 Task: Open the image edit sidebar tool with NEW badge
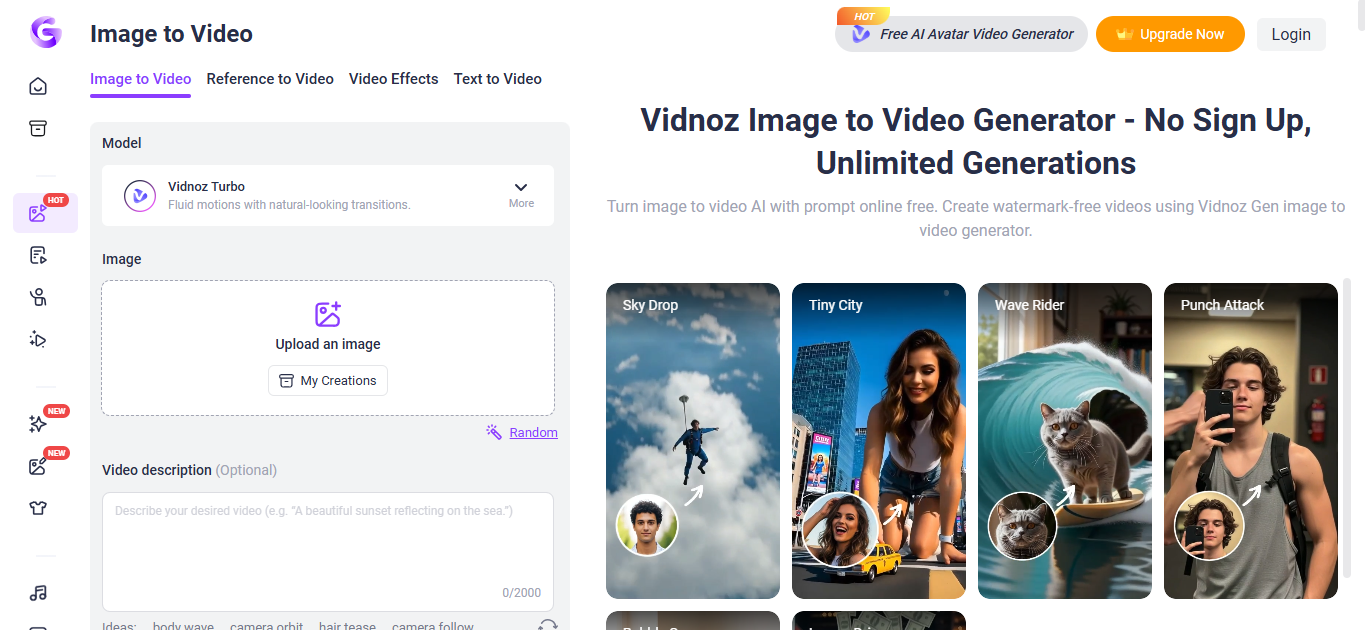38,466
